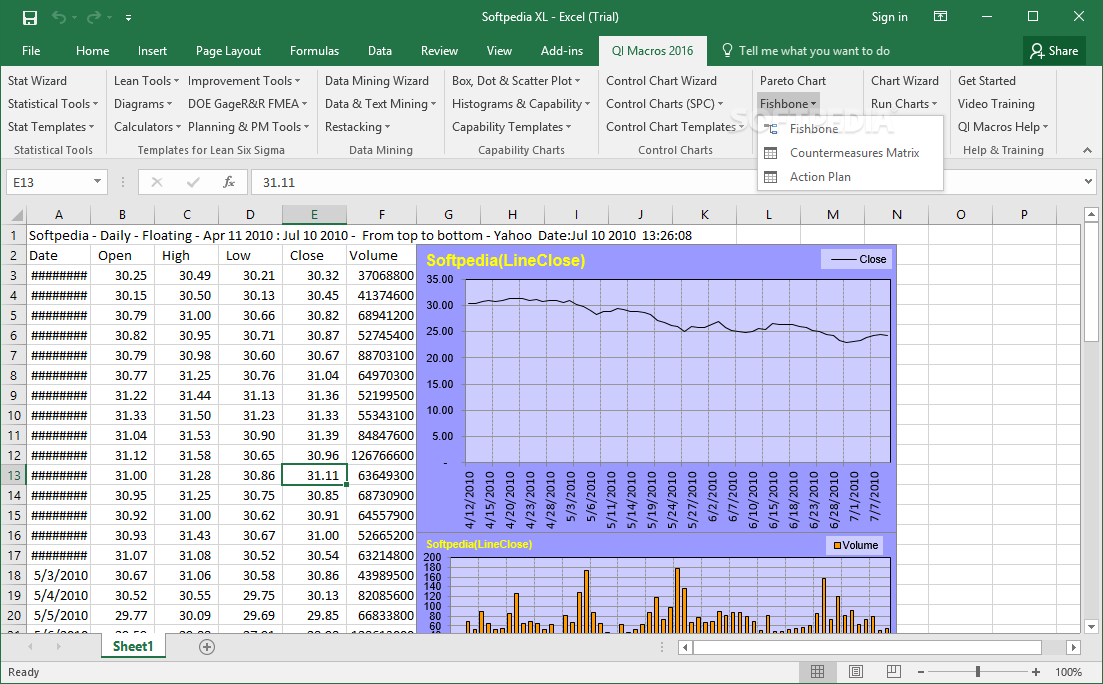Choose Action Plan from the menu
Viewport: 1103px width, 684px height.
click(x=820, y=177)
